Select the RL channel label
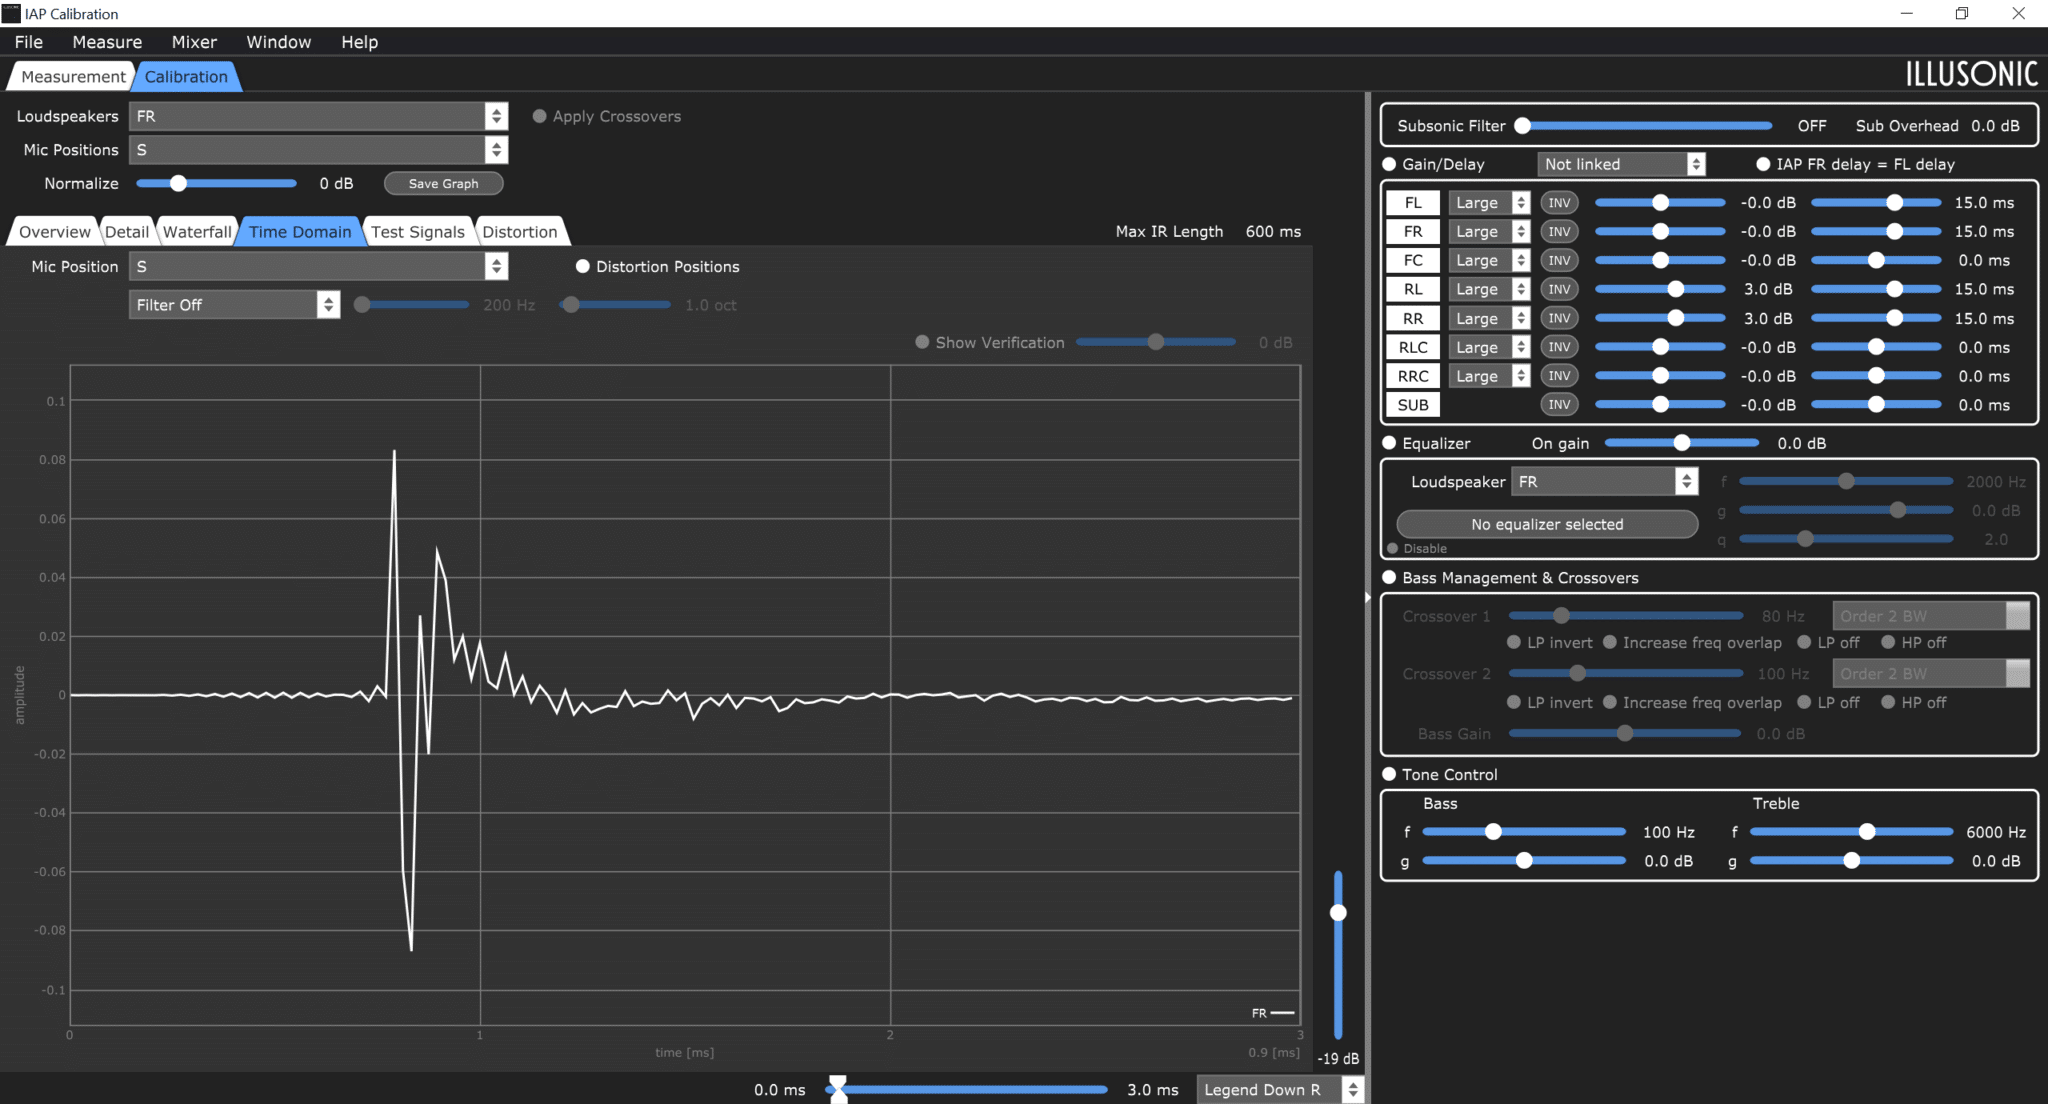2048x1104 pixels. 1413,290
